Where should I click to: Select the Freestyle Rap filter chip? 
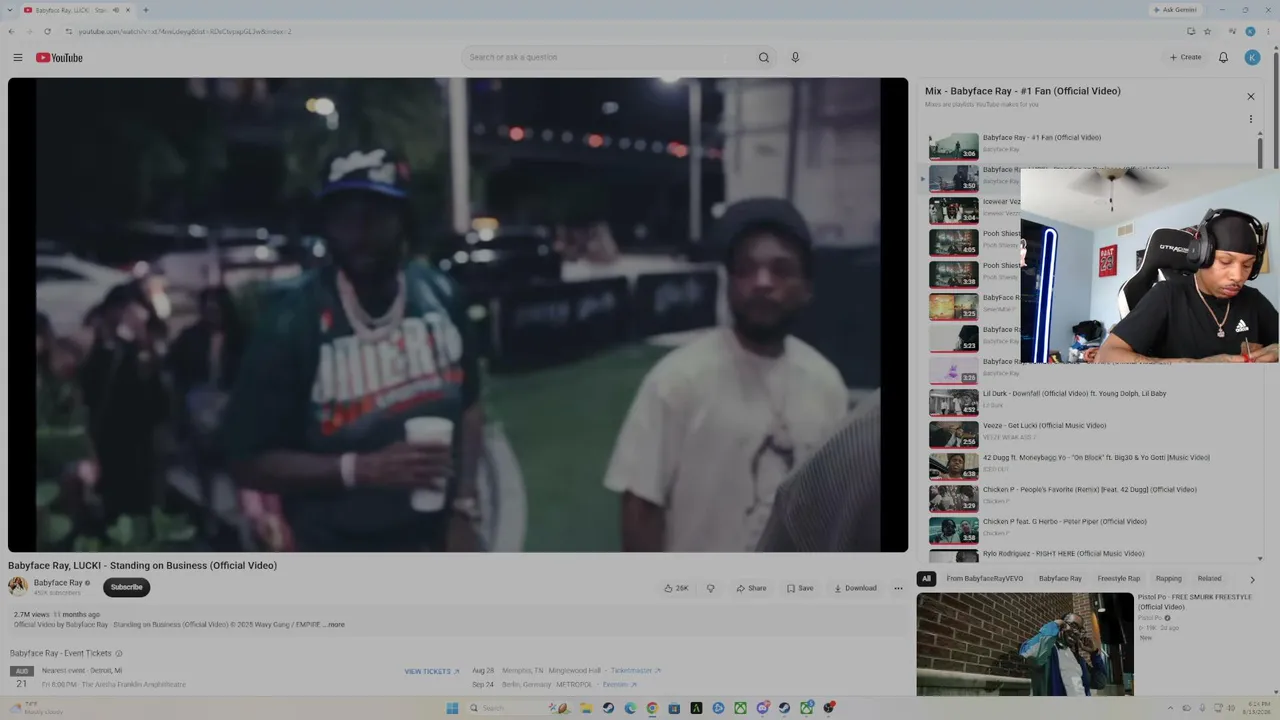(x=1119, y=579)
